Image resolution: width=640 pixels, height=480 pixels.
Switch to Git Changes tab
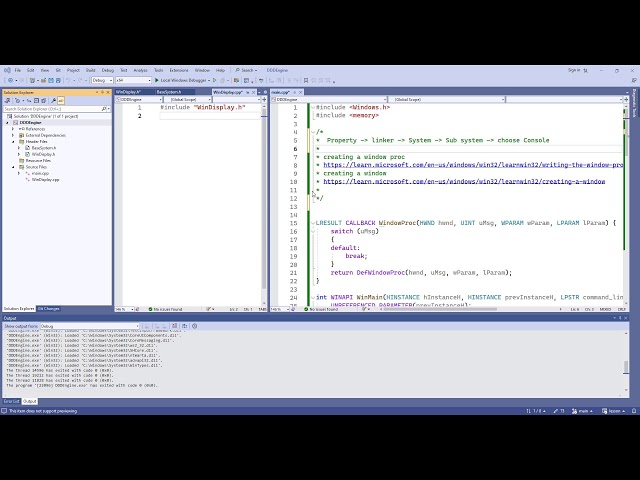click(49, 309)
